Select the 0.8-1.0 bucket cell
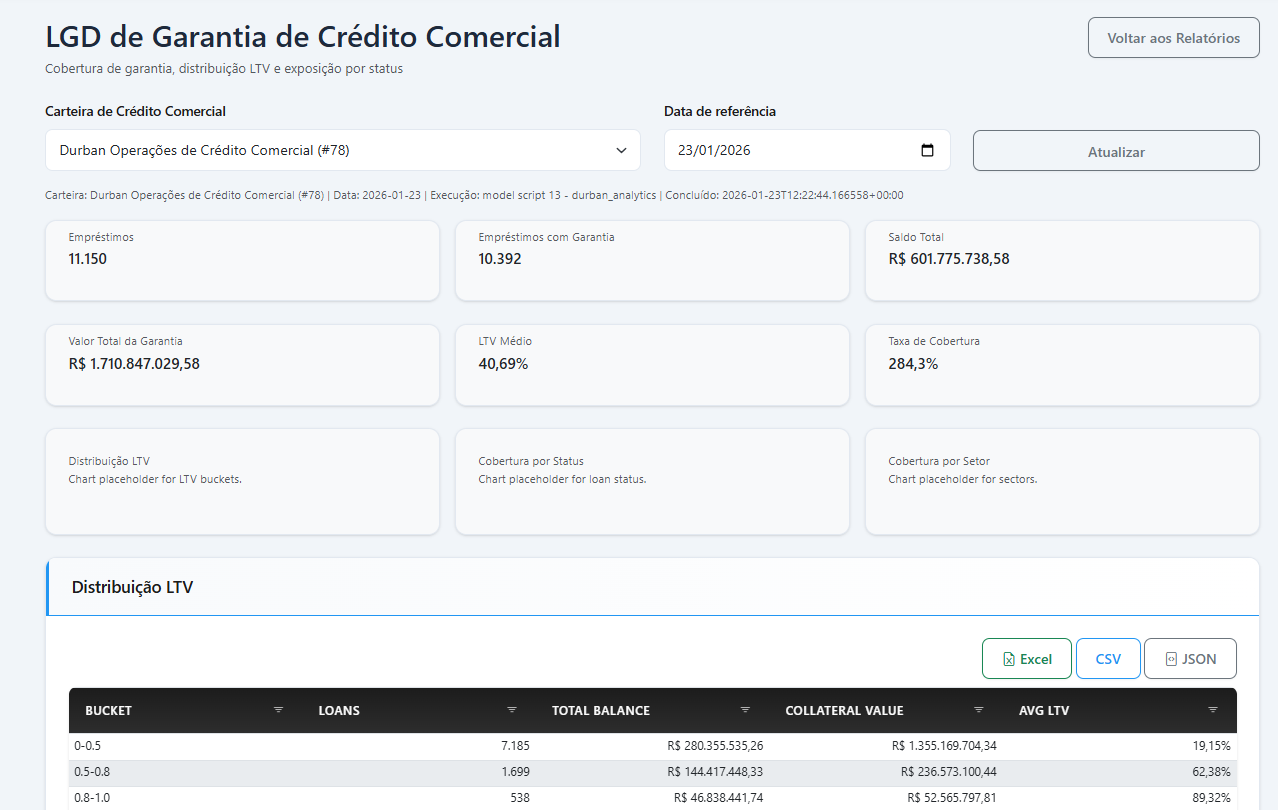The image size is (1278, 810). (x=92, y=797)
